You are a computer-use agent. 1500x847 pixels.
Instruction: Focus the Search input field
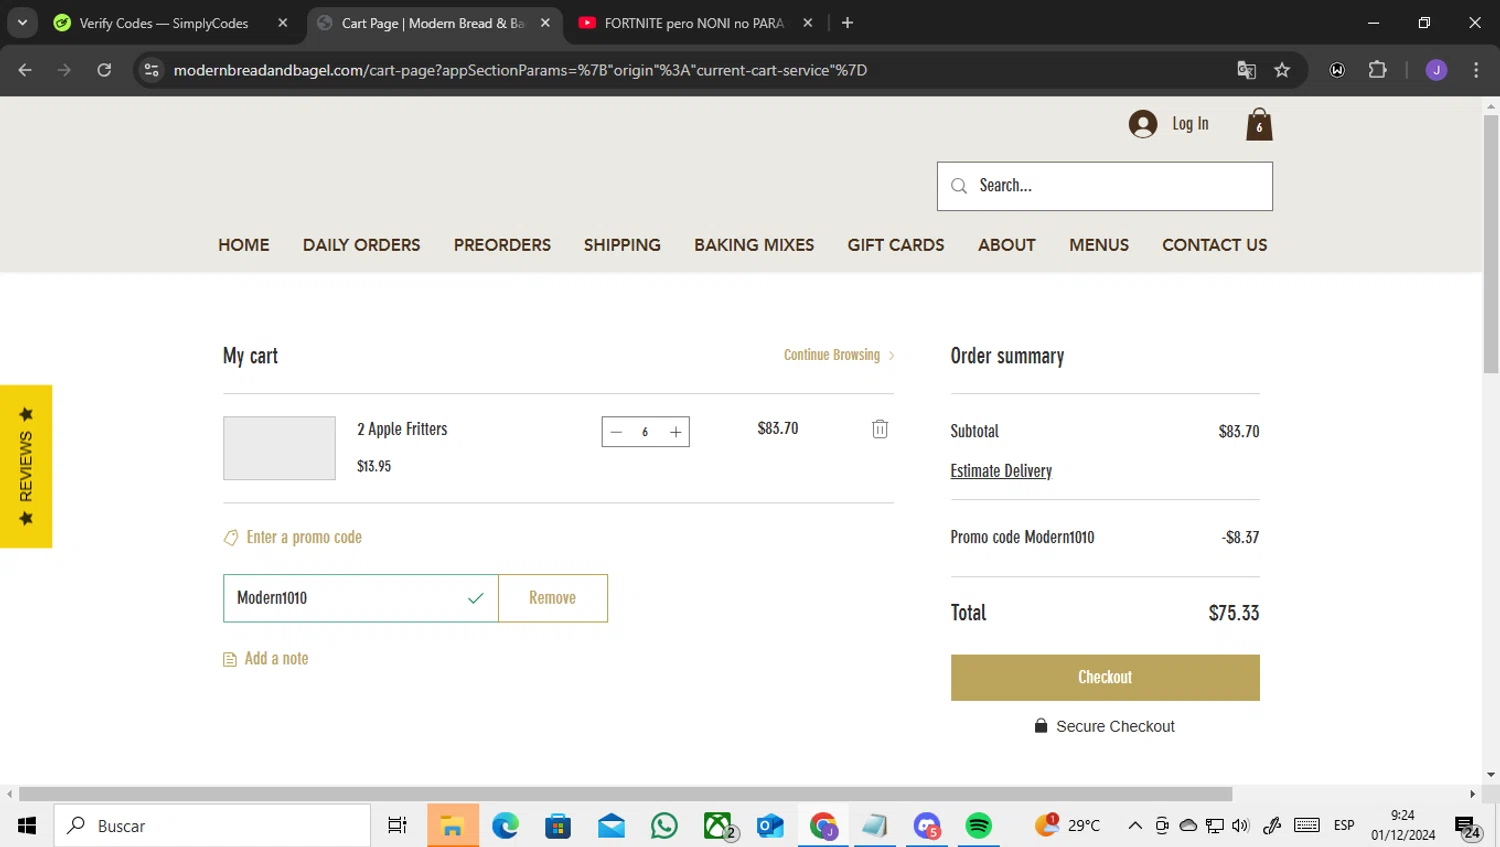[1105, 186]
